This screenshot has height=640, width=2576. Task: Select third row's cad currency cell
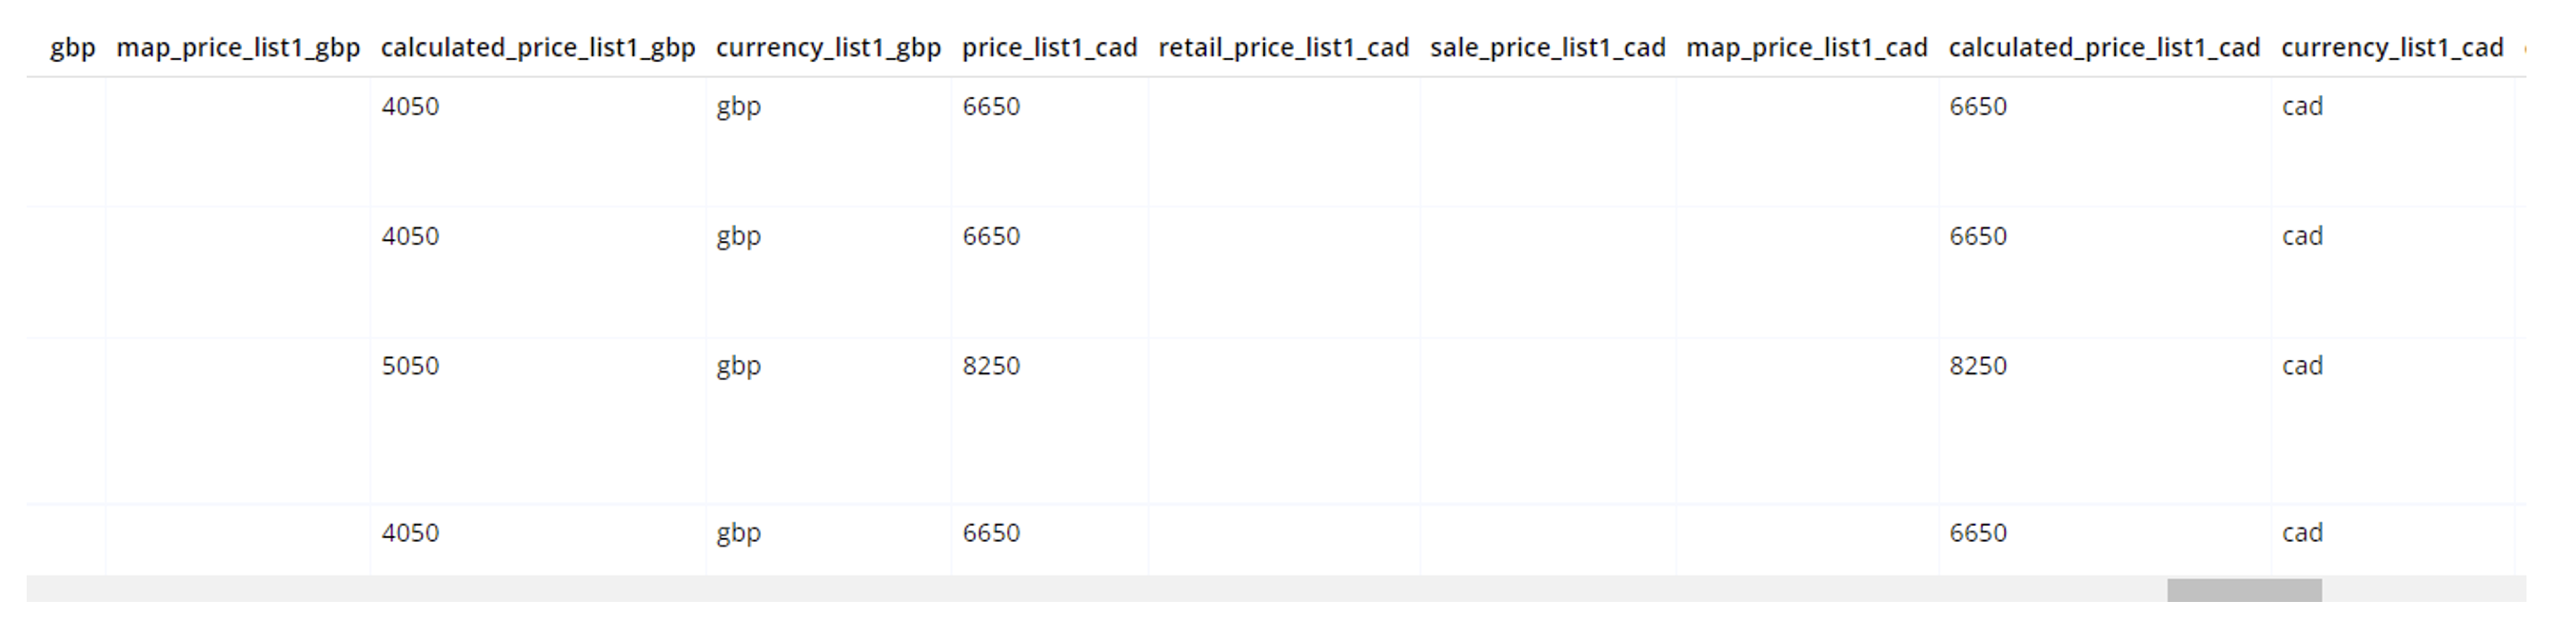click(2302, 366)
